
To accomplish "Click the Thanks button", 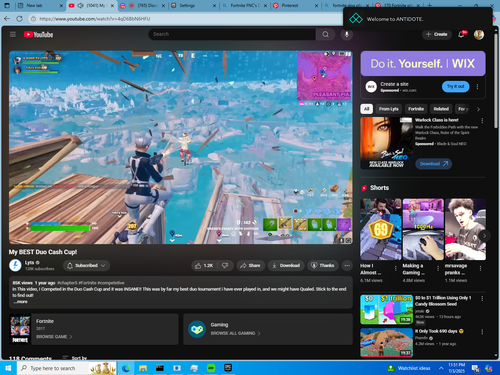I will point(323,266).
